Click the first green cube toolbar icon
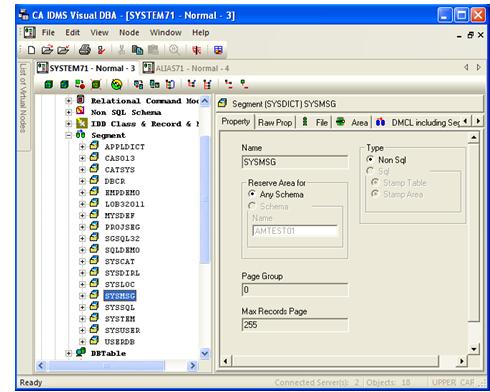This screenshot has height=392, width=490. point(49,85)
